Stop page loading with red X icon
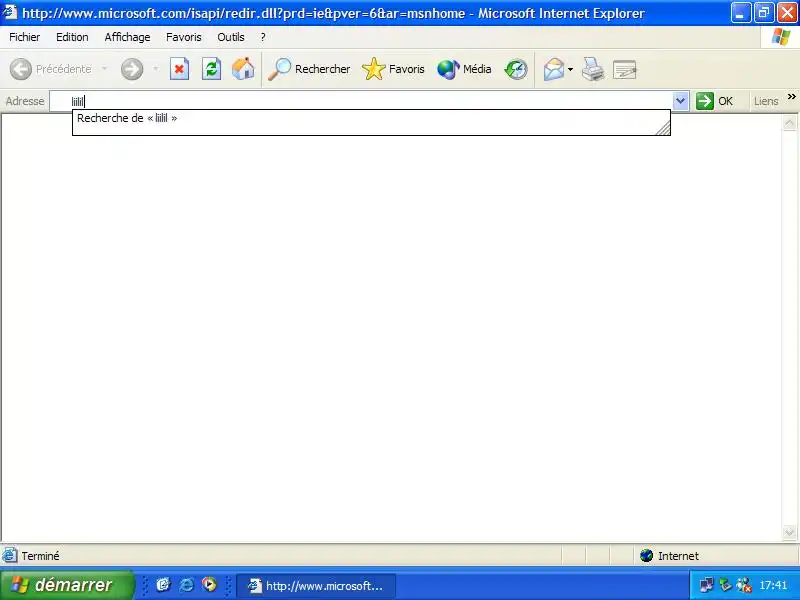Screen dimensions: 800x600 (x=179, y=69)
